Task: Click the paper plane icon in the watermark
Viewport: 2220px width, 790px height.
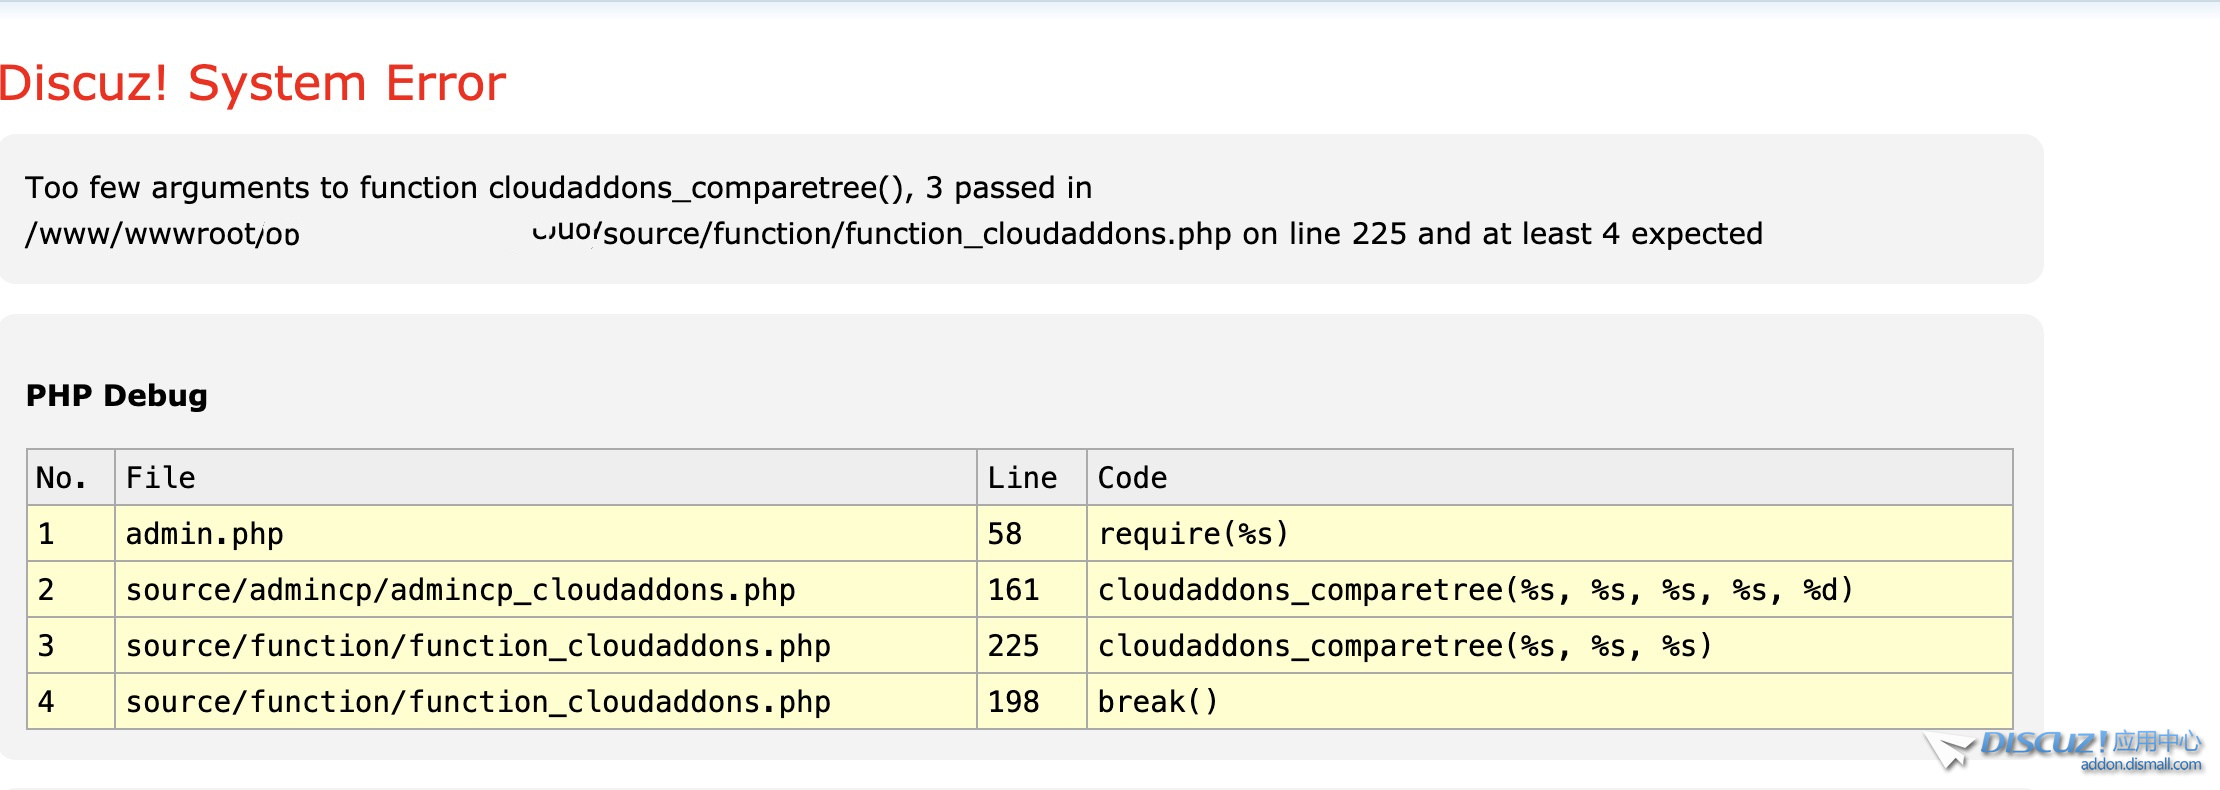Action: pyautogui.click(x=1948, y=750)
